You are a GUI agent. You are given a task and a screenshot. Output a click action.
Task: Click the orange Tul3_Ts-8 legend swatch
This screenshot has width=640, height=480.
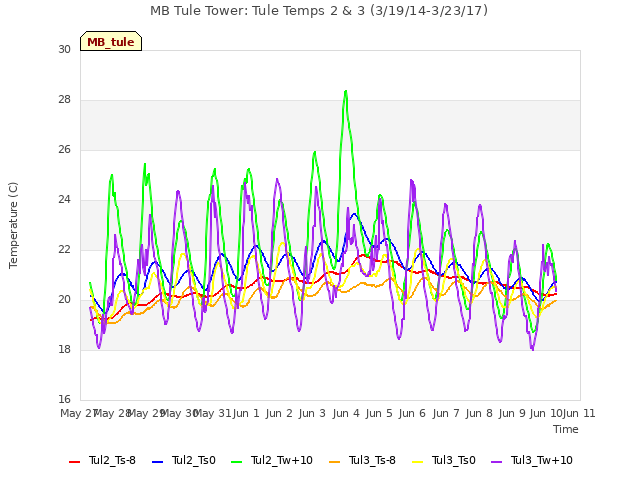pyautogui.click(x=334, y=462)
